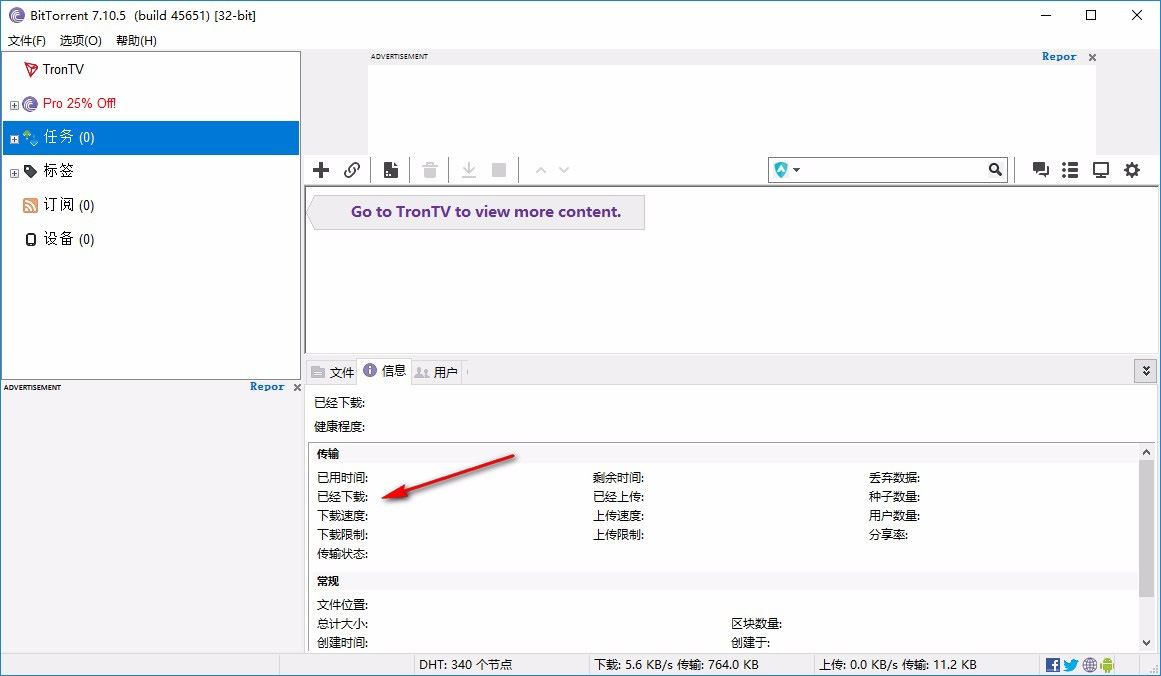Close the sidebar advertisement
Screen dimensions: 1161x676
tap(297, 387)
